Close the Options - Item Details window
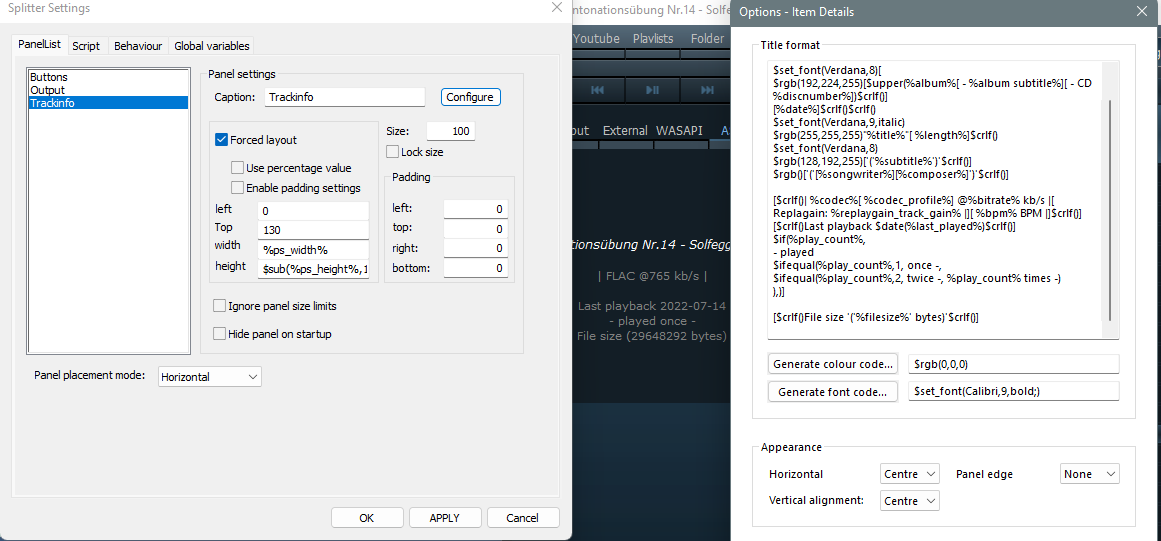This screenshot has width=1161, height=541. pyautogui.click(x=1141, y=11)
